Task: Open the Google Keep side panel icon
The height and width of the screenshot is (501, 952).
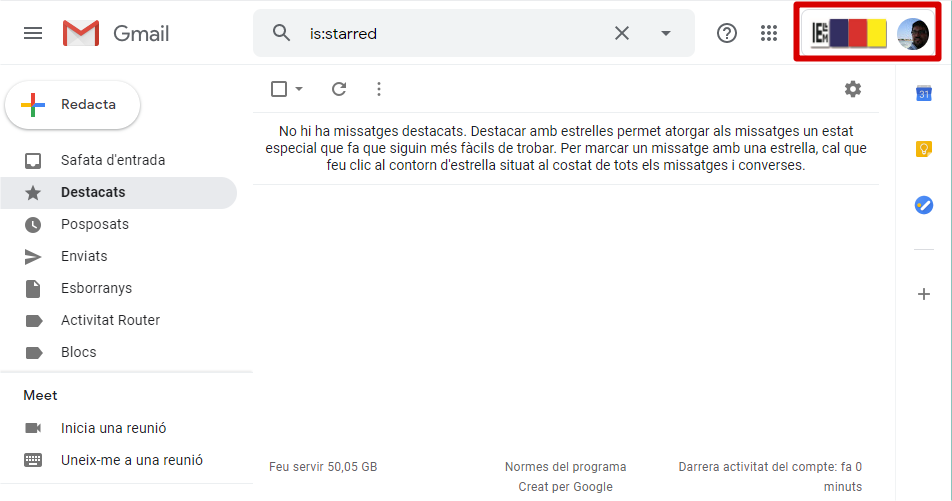Action: click(x=924, y=149)
